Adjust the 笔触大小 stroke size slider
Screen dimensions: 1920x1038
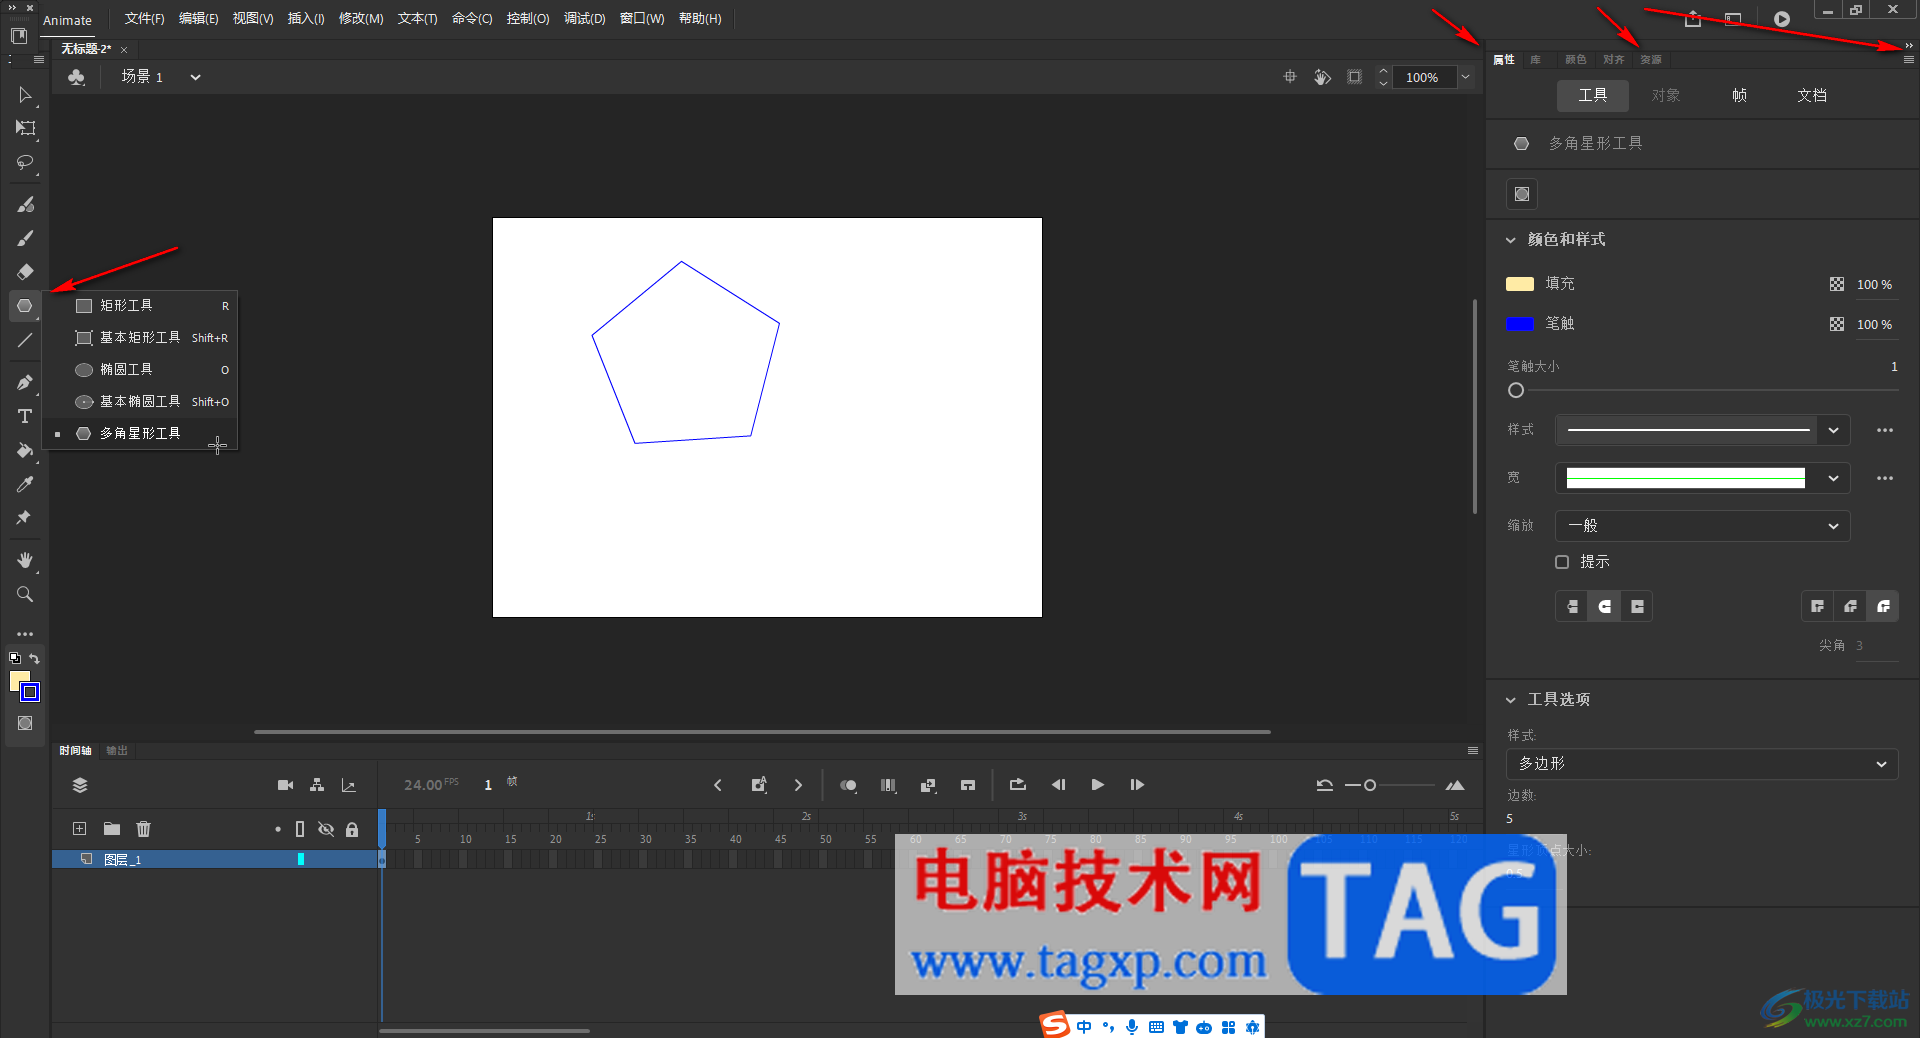point(1516,391)
